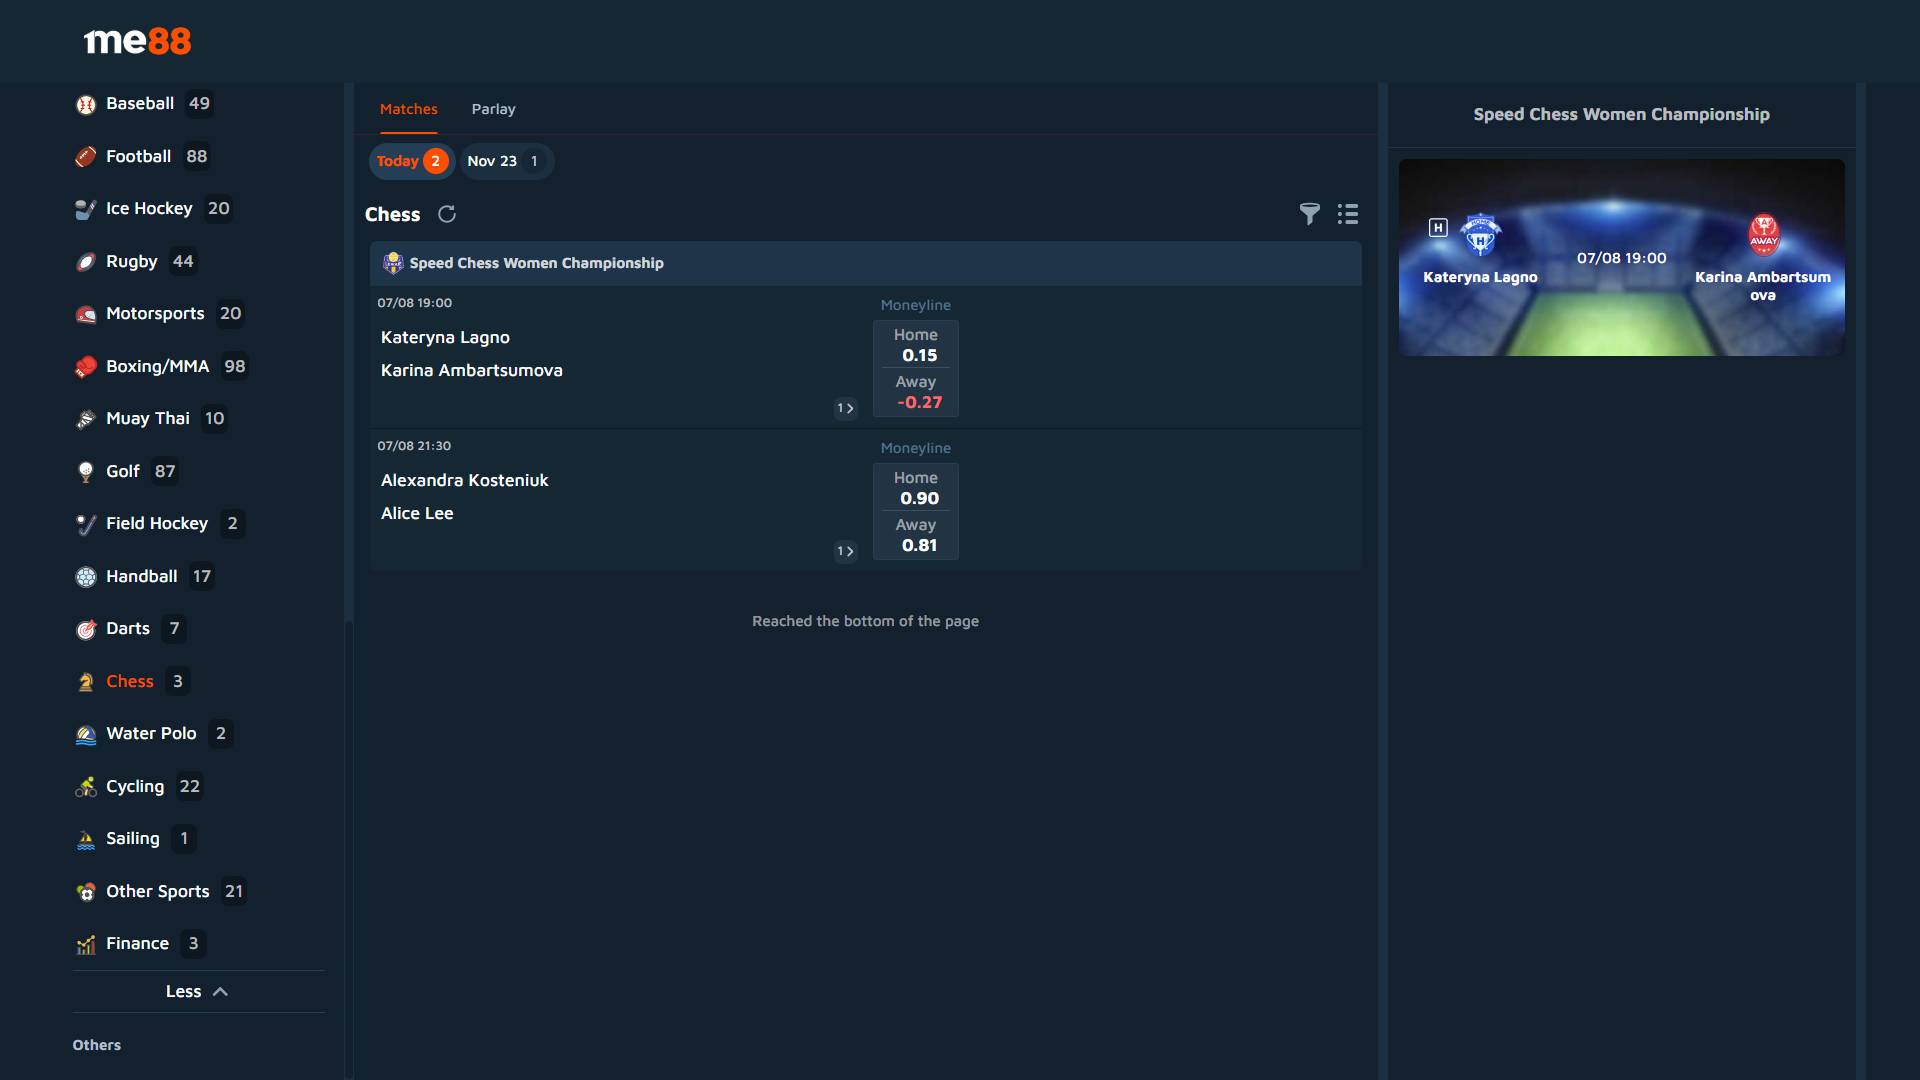
Task: Click the 07/08 21:30 match time
Action: click(x=414, y=446)
